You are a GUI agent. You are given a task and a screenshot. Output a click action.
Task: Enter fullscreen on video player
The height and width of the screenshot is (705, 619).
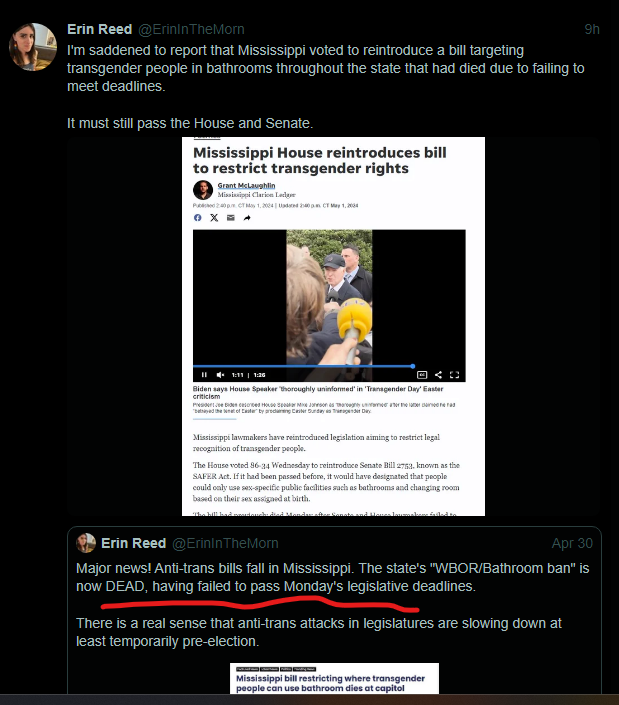[454, 375]
